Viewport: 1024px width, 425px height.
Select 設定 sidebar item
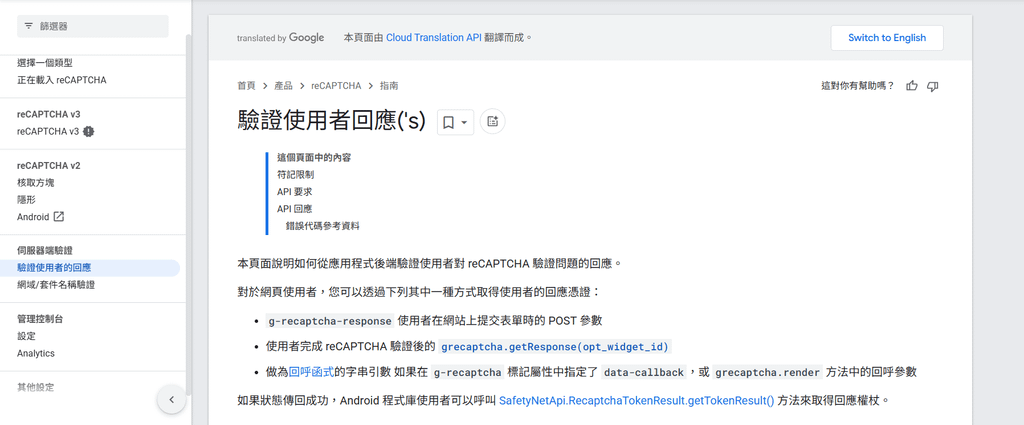click(26, 336)
